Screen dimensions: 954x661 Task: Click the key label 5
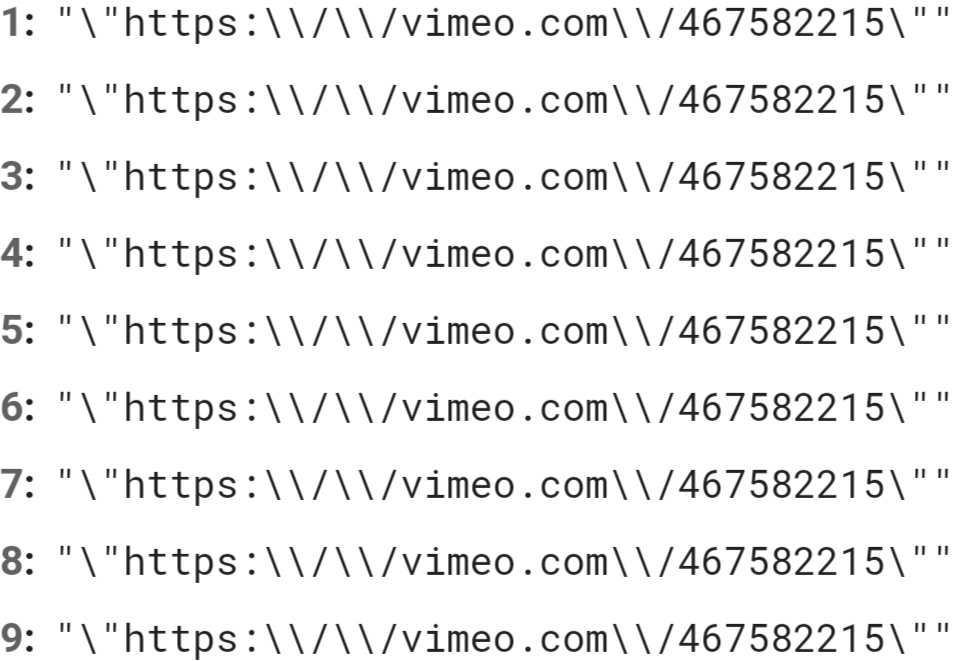[x=18, y=330]
